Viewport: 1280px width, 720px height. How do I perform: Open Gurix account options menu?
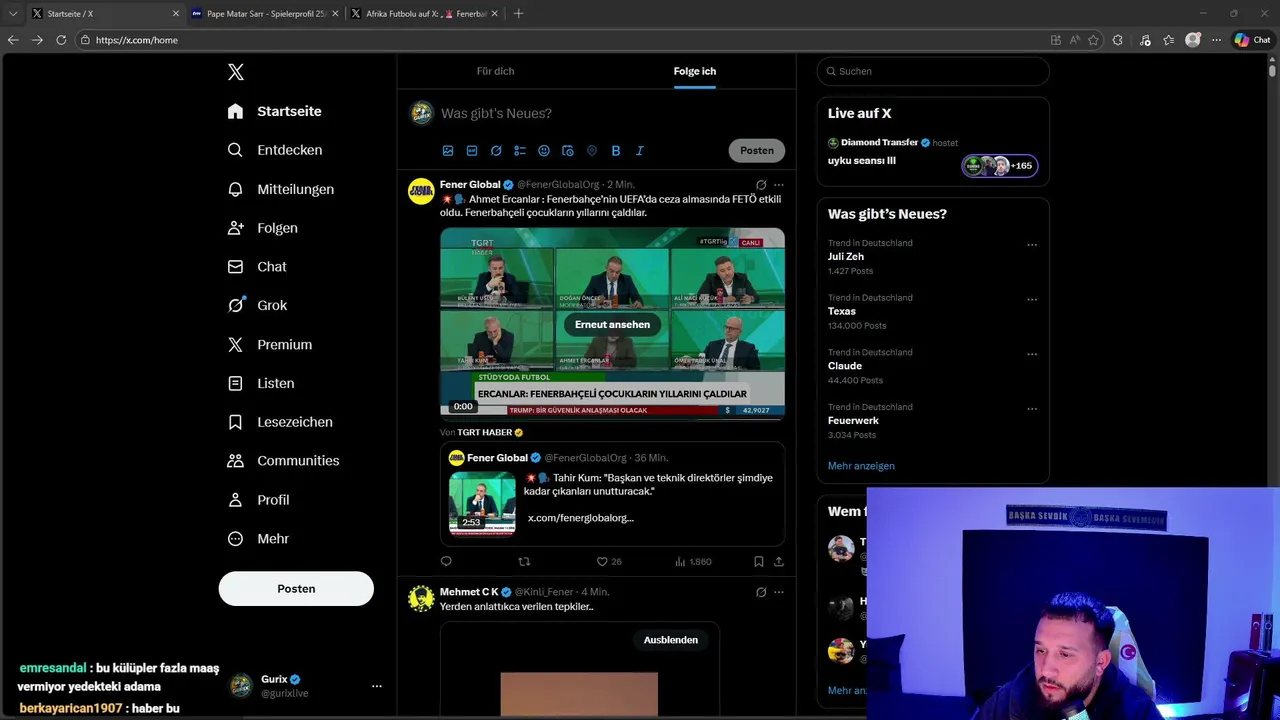tap(377, 686)
